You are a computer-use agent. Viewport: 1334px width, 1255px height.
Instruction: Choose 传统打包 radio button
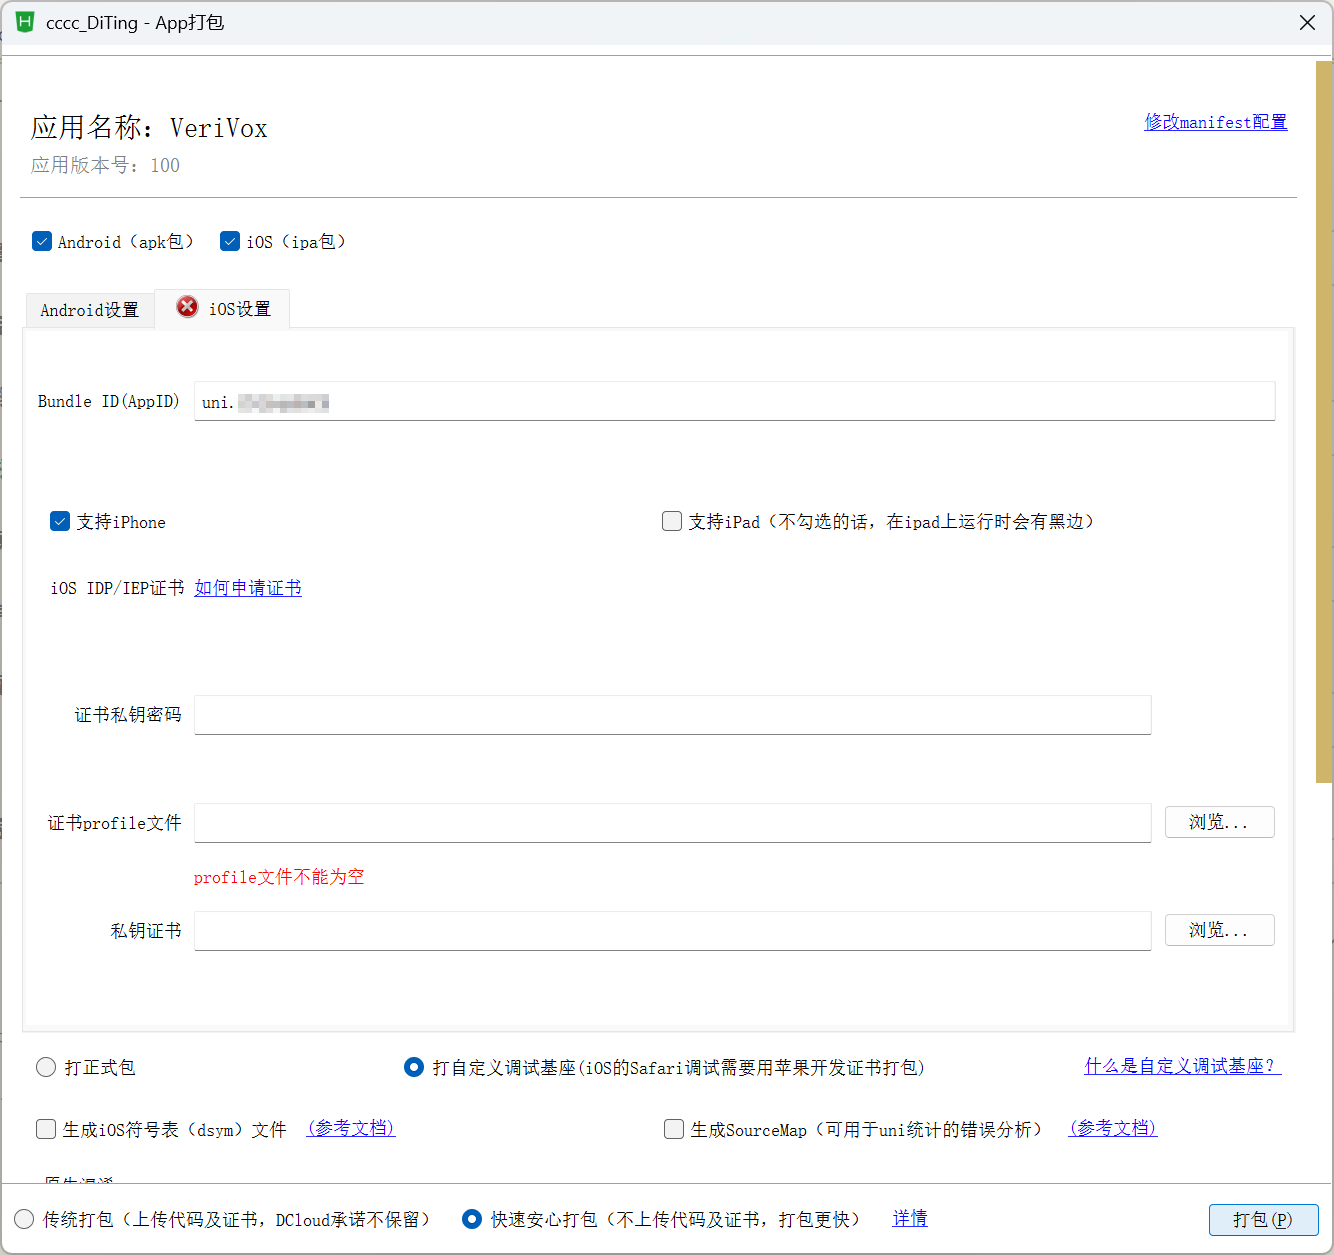(24, 1219)
